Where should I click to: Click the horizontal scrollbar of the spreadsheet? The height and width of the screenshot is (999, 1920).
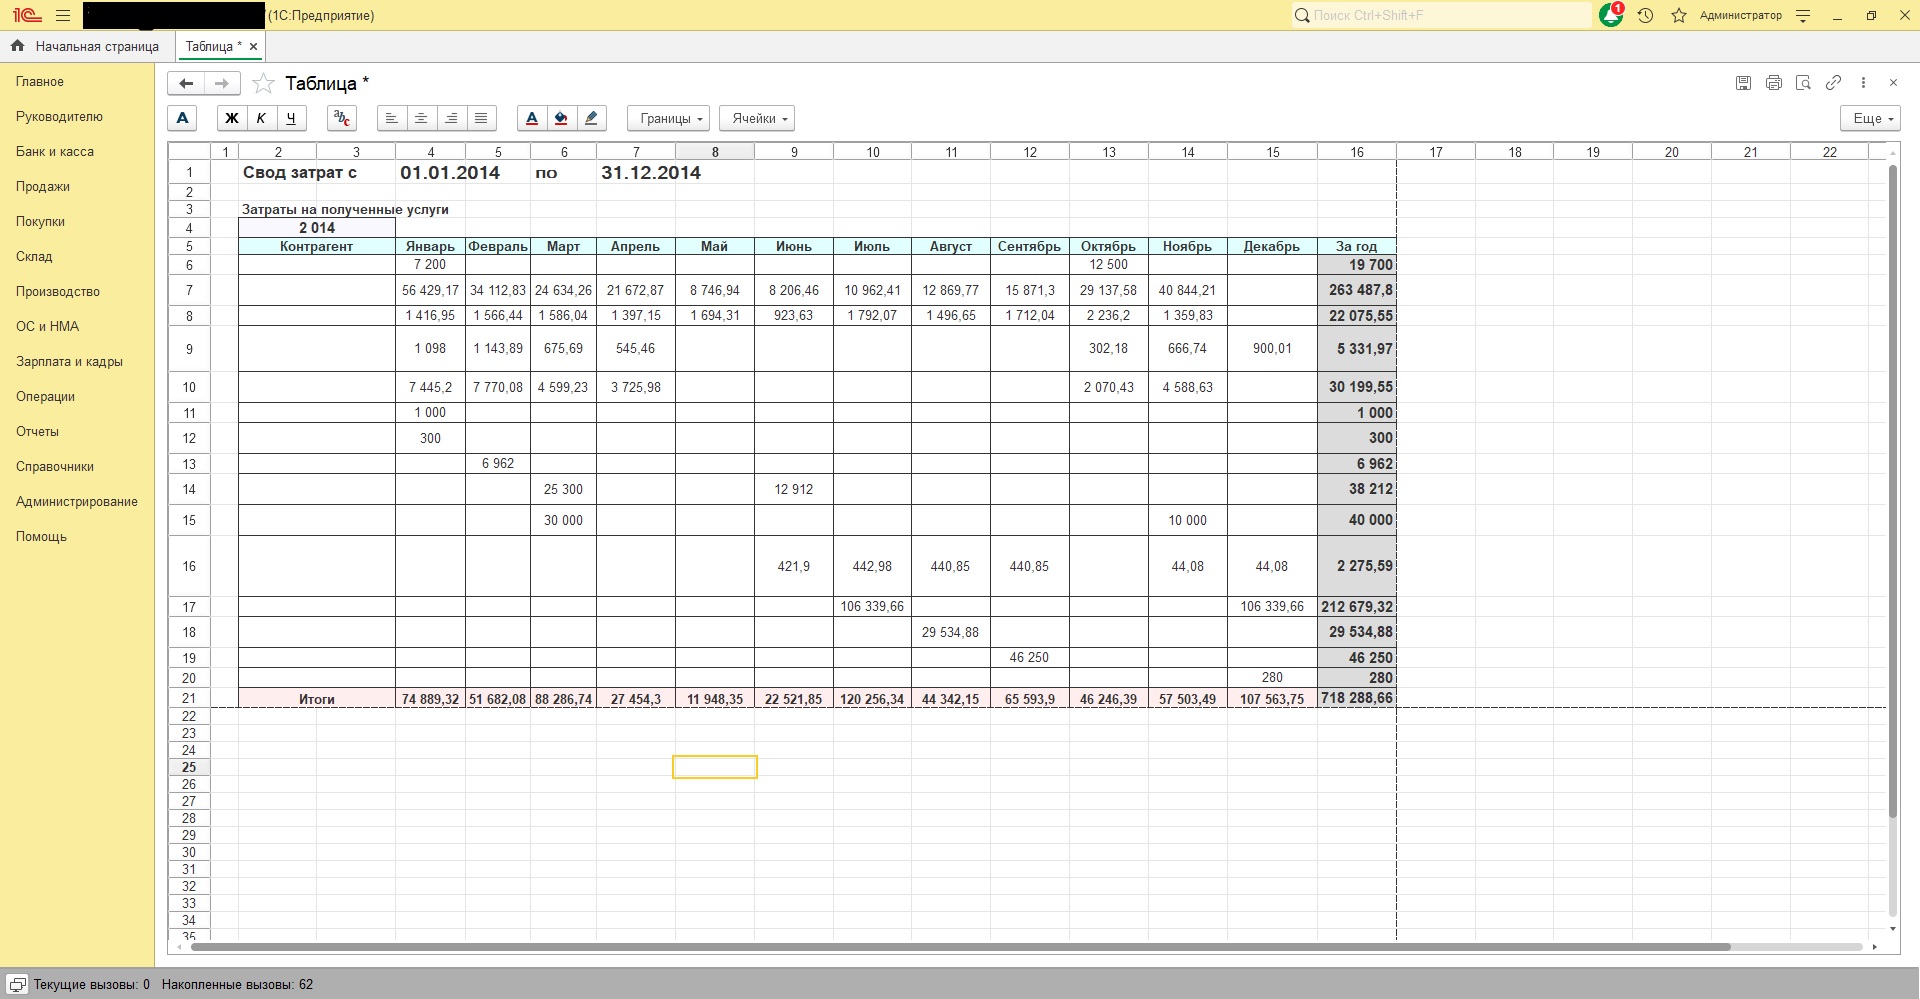pos(960,946)
